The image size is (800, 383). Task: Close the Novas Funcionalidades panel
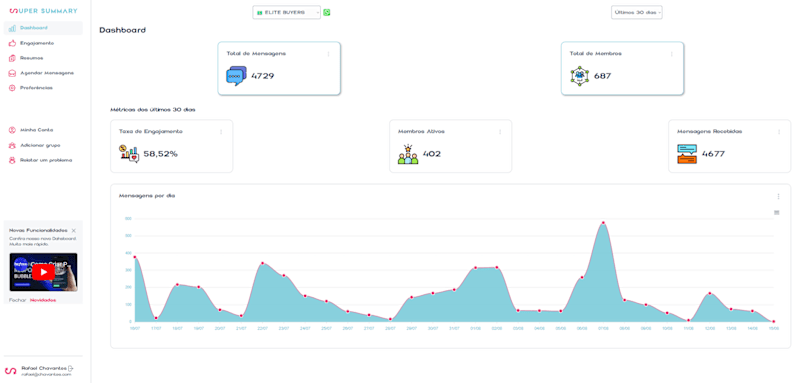(73, 231)
